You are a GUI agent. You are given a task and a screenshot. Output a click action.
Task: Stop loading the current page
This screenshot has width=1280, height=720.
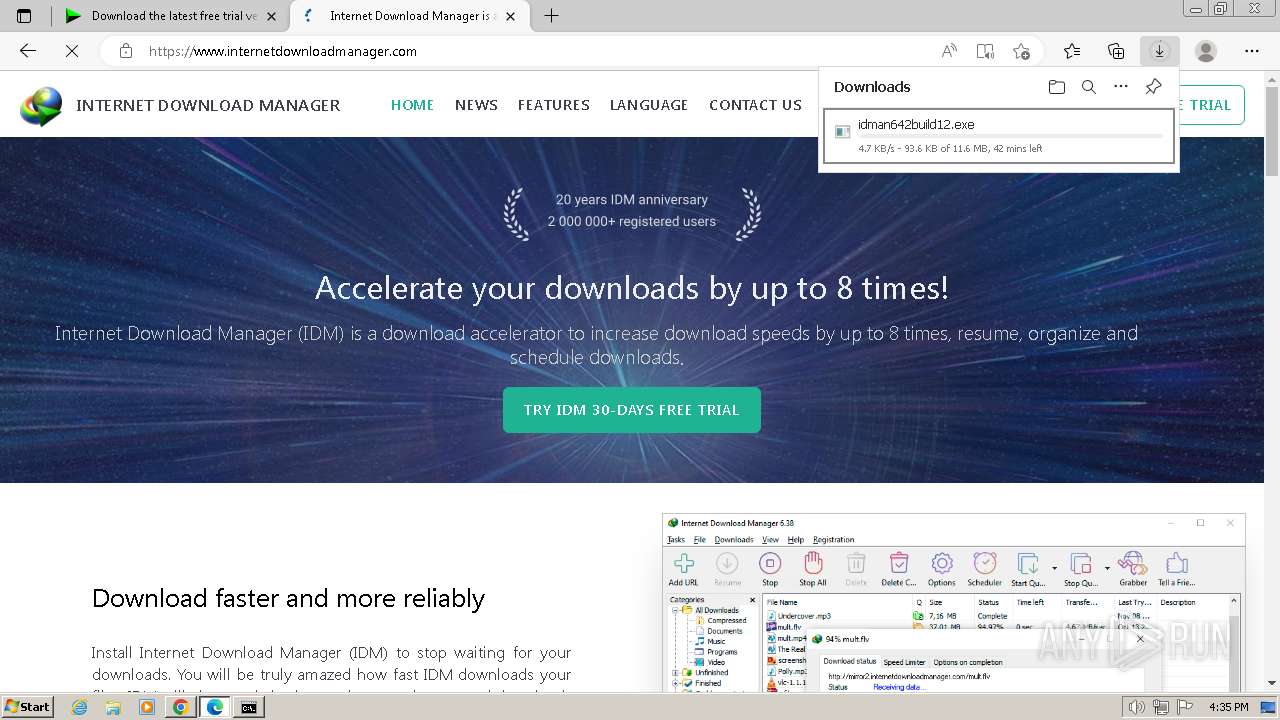click(x=72, y=51)
